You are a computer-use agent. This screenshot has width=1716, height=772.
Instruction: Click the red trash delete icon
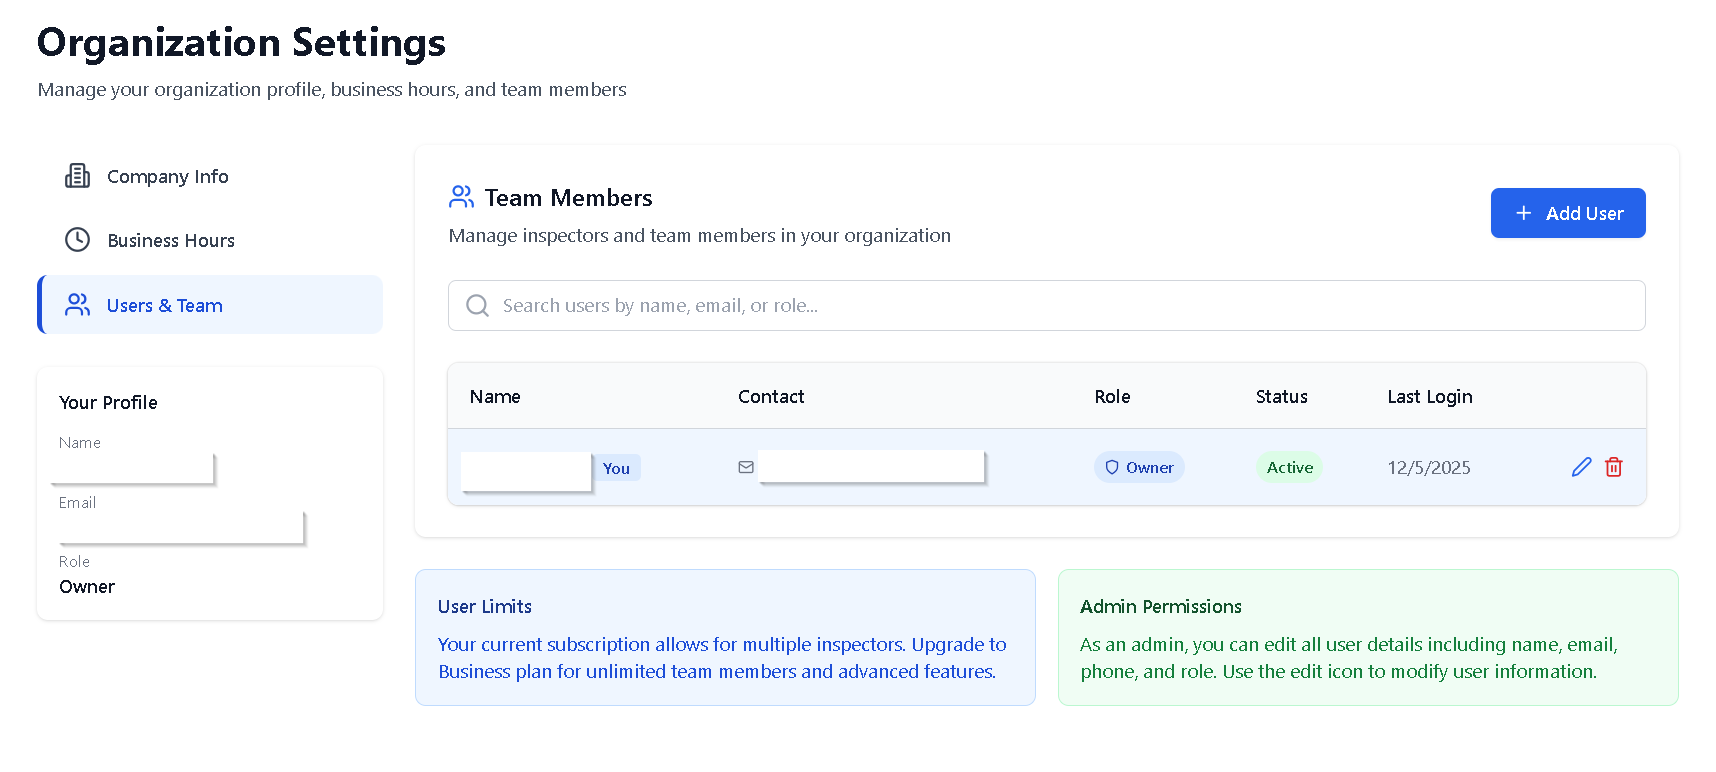(x=1613, y=467)
